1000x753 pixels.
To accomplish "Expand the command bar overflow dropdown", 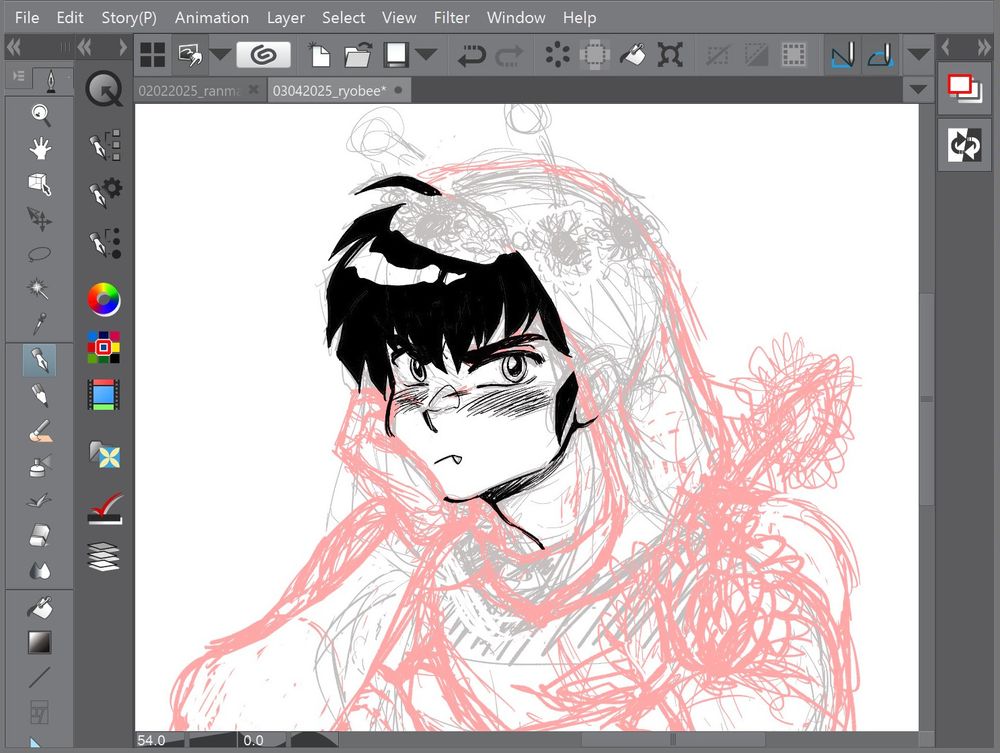I will pos(918,55).
